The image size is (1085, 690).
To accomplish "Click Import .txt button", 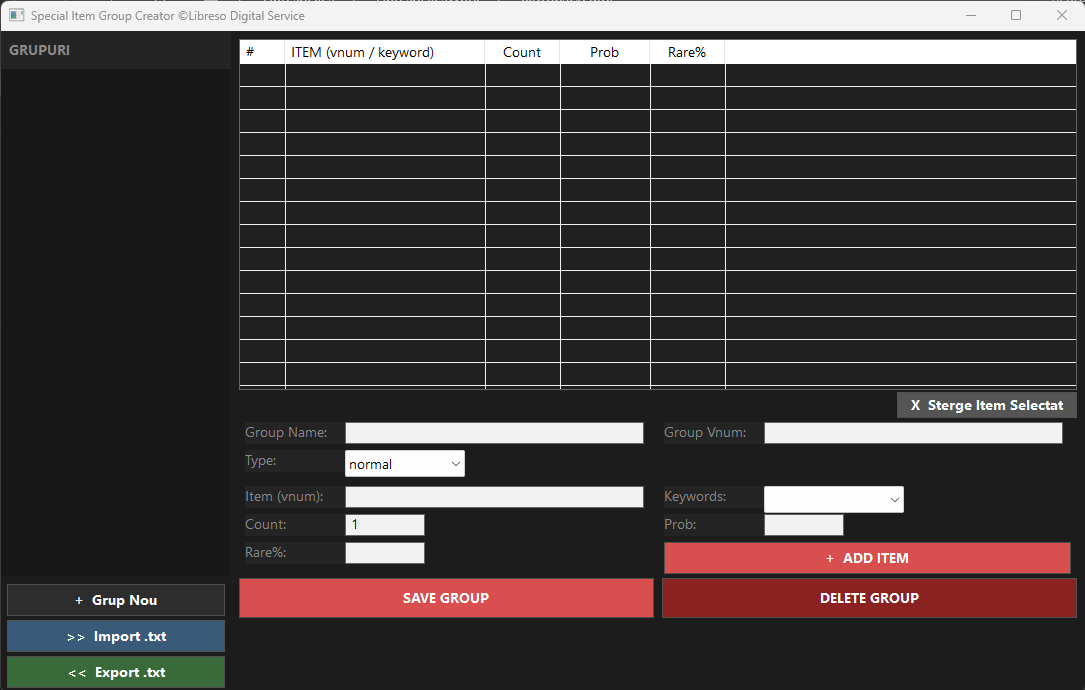I will click(116, 636).
